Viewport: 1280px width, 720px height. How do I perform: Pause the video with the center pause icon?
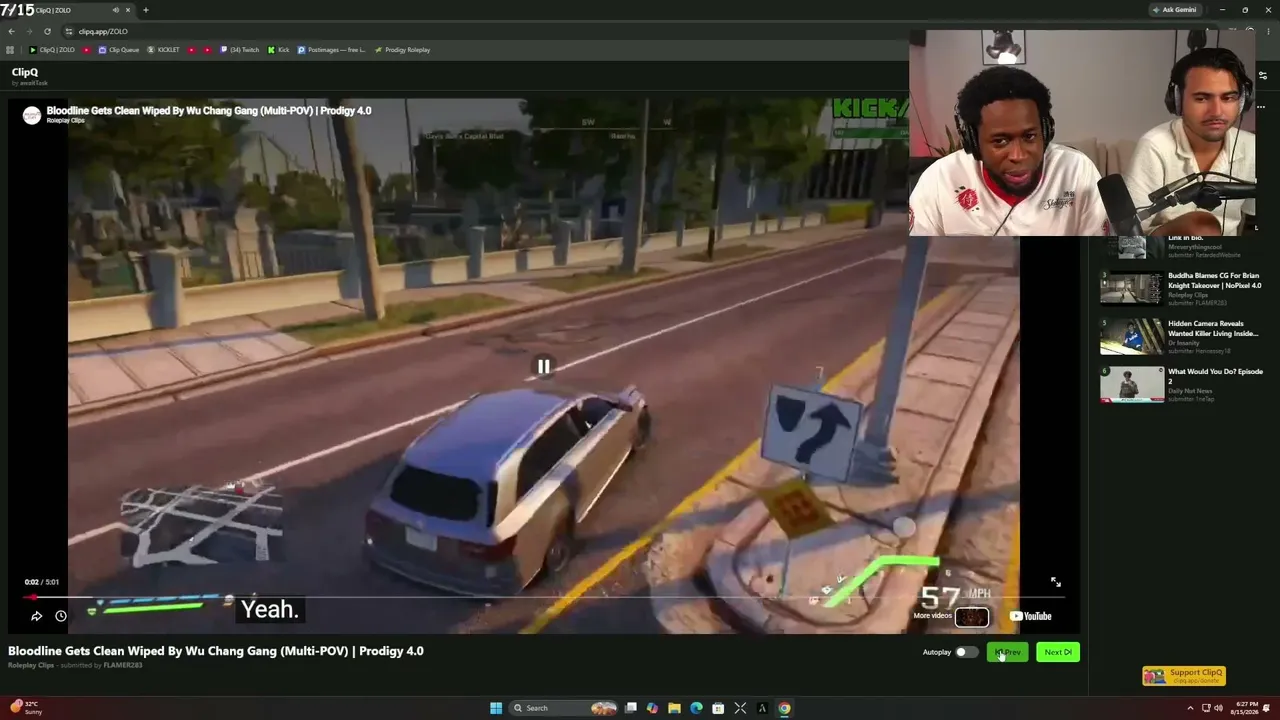543,367
